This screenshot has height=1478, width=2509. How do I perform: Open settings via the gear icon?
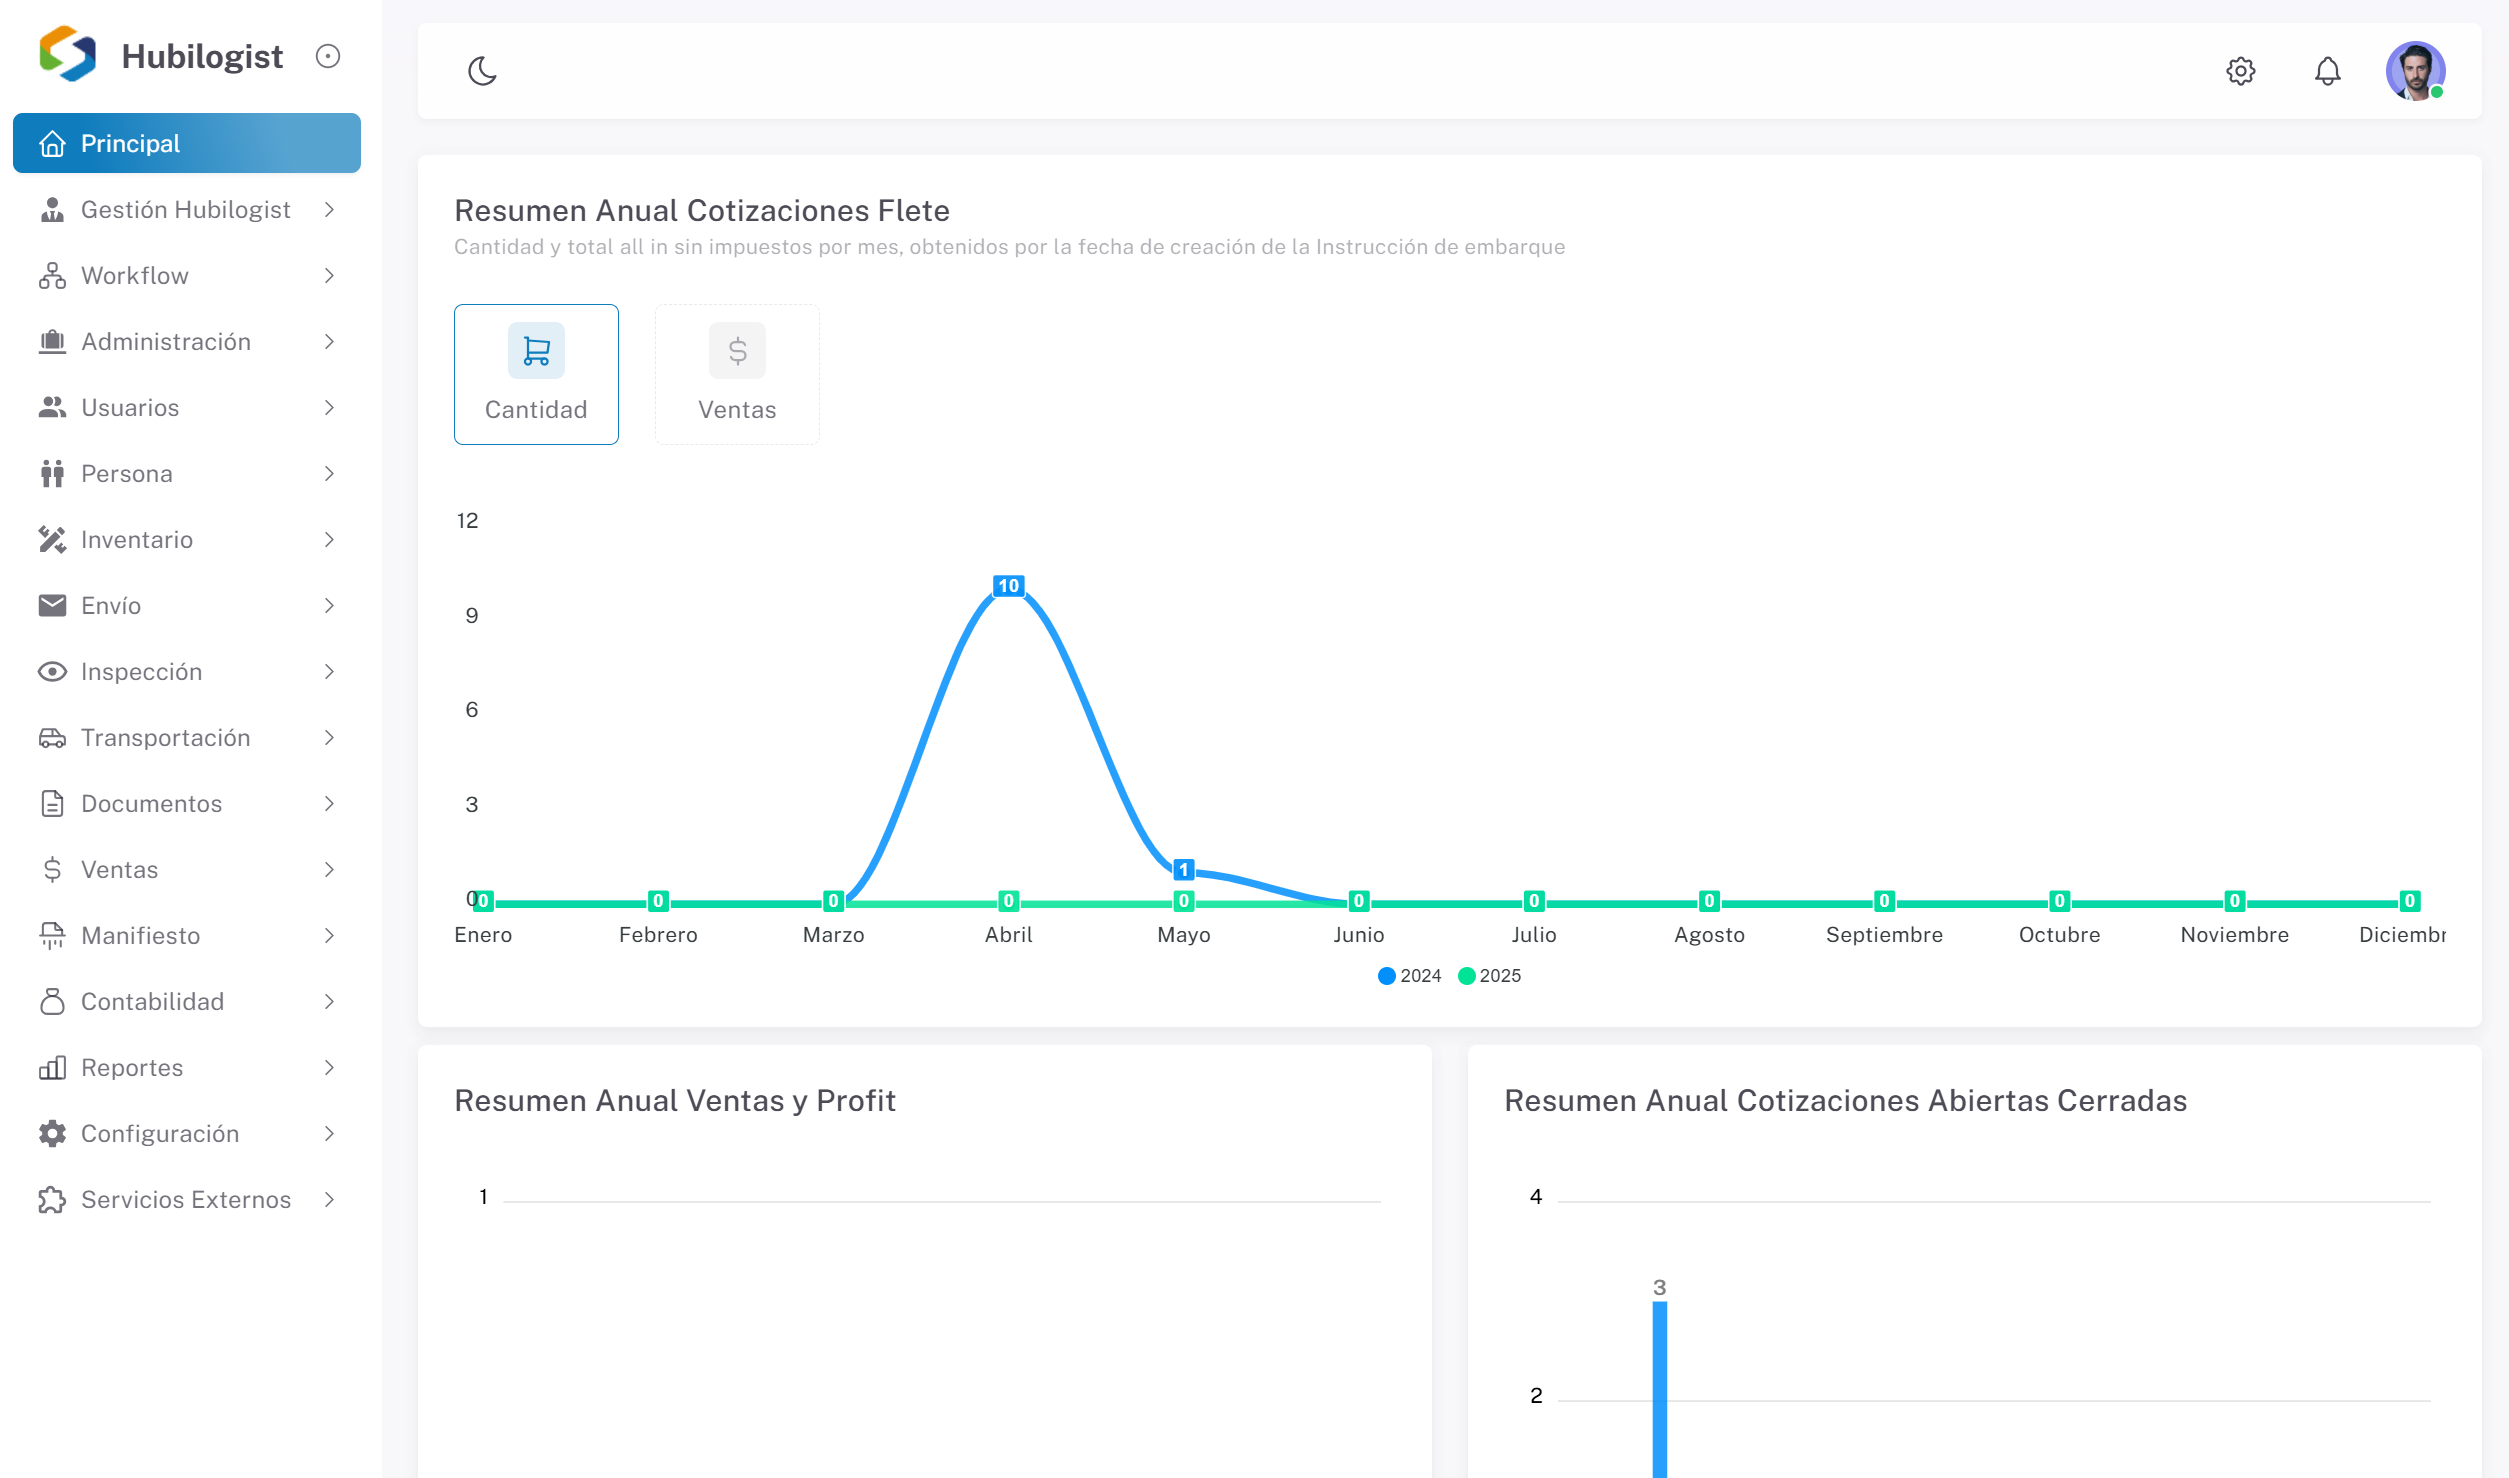coord(2240,71)
